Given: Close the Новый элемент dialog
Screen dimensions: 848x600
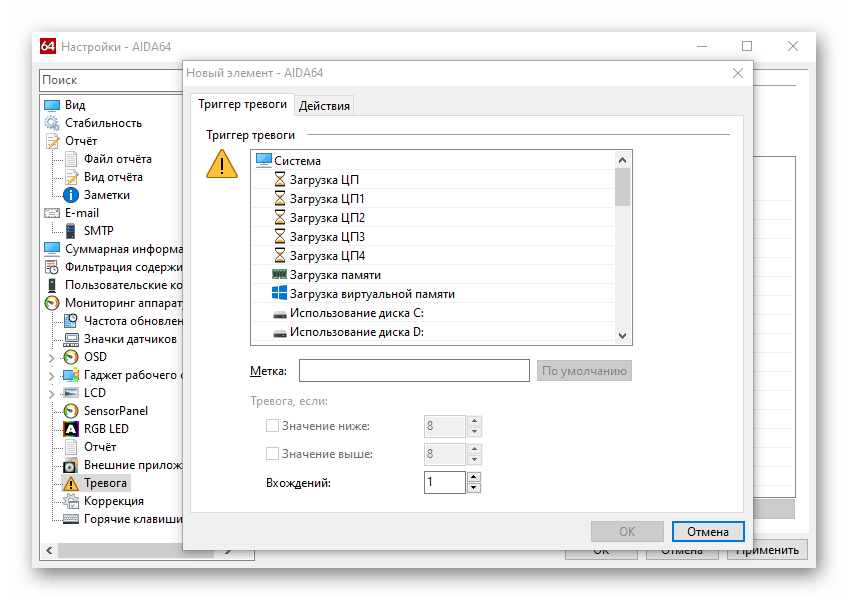Looking at the screenshot, I should coord(738,73).
